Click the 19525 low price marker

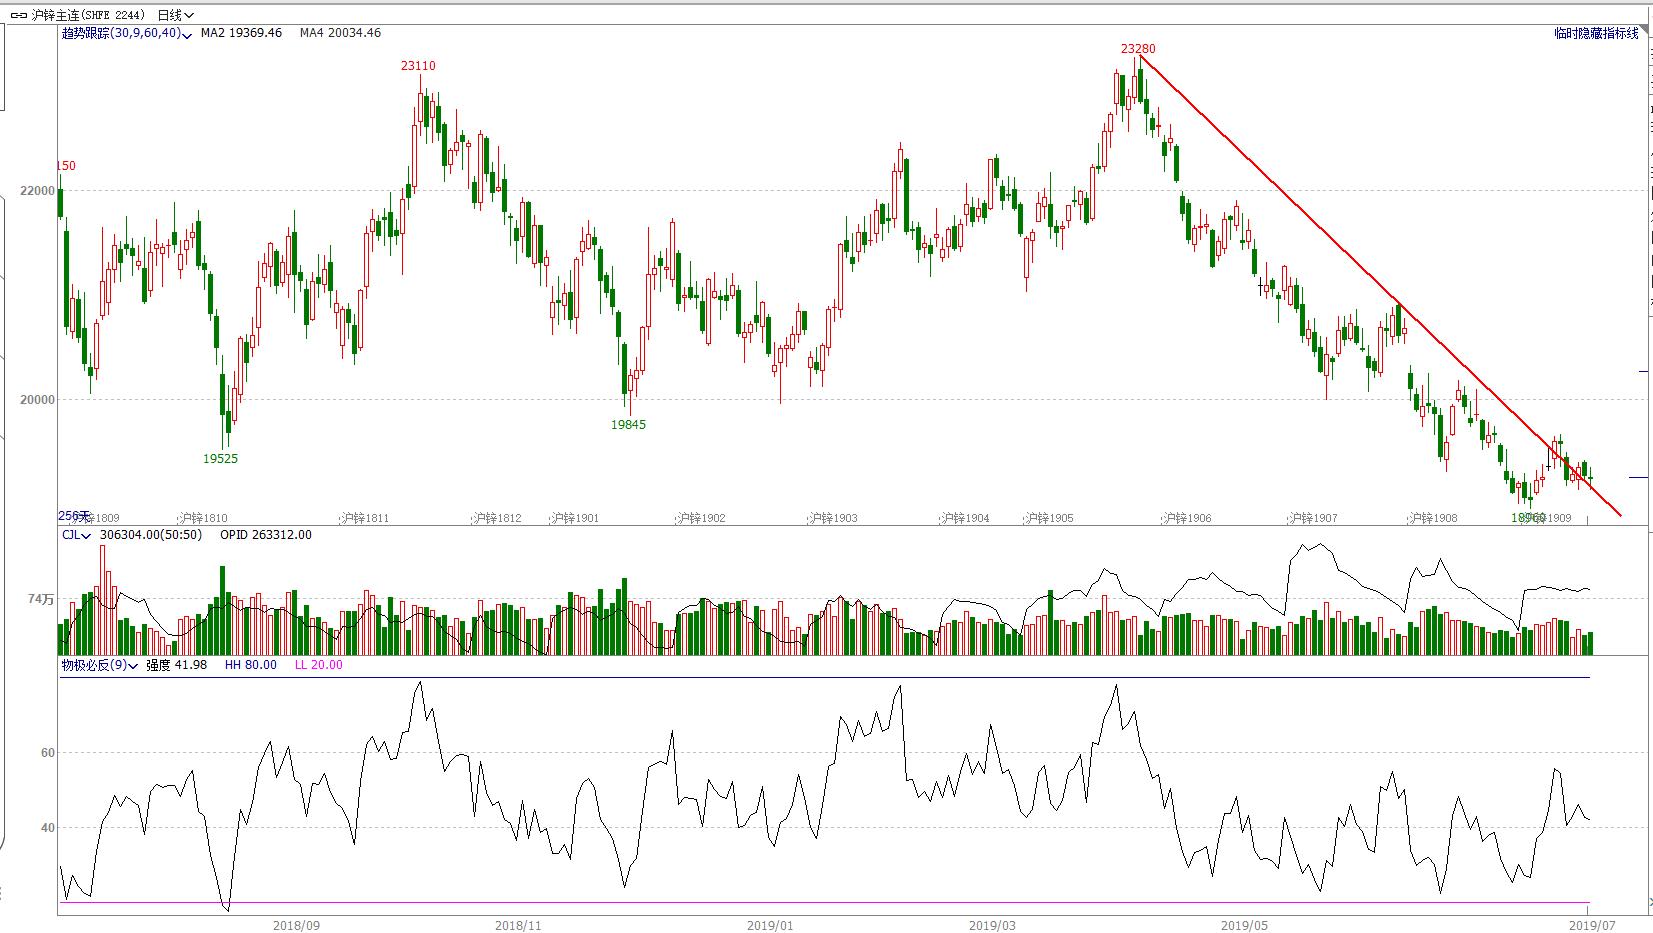pos(220,459)
